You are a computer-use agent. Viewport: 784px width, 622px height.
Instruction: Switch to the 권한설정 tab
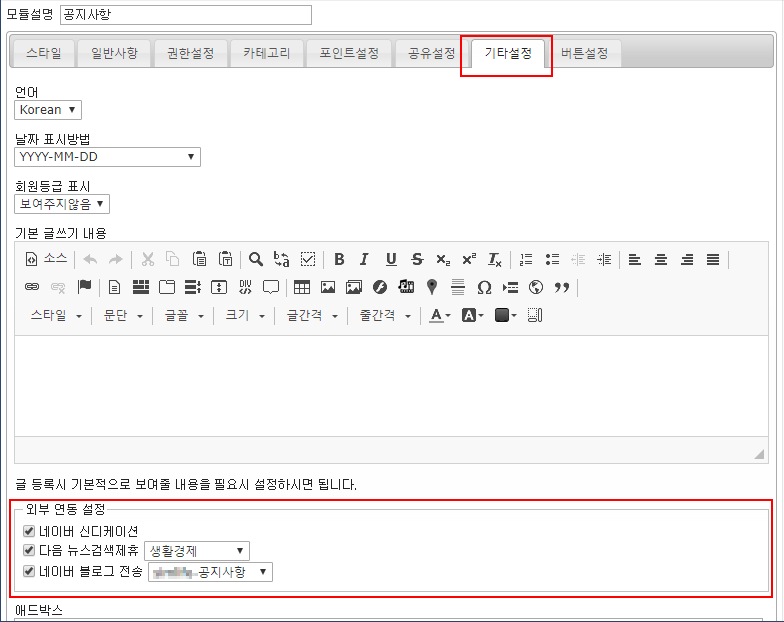[x=190, y=53]
